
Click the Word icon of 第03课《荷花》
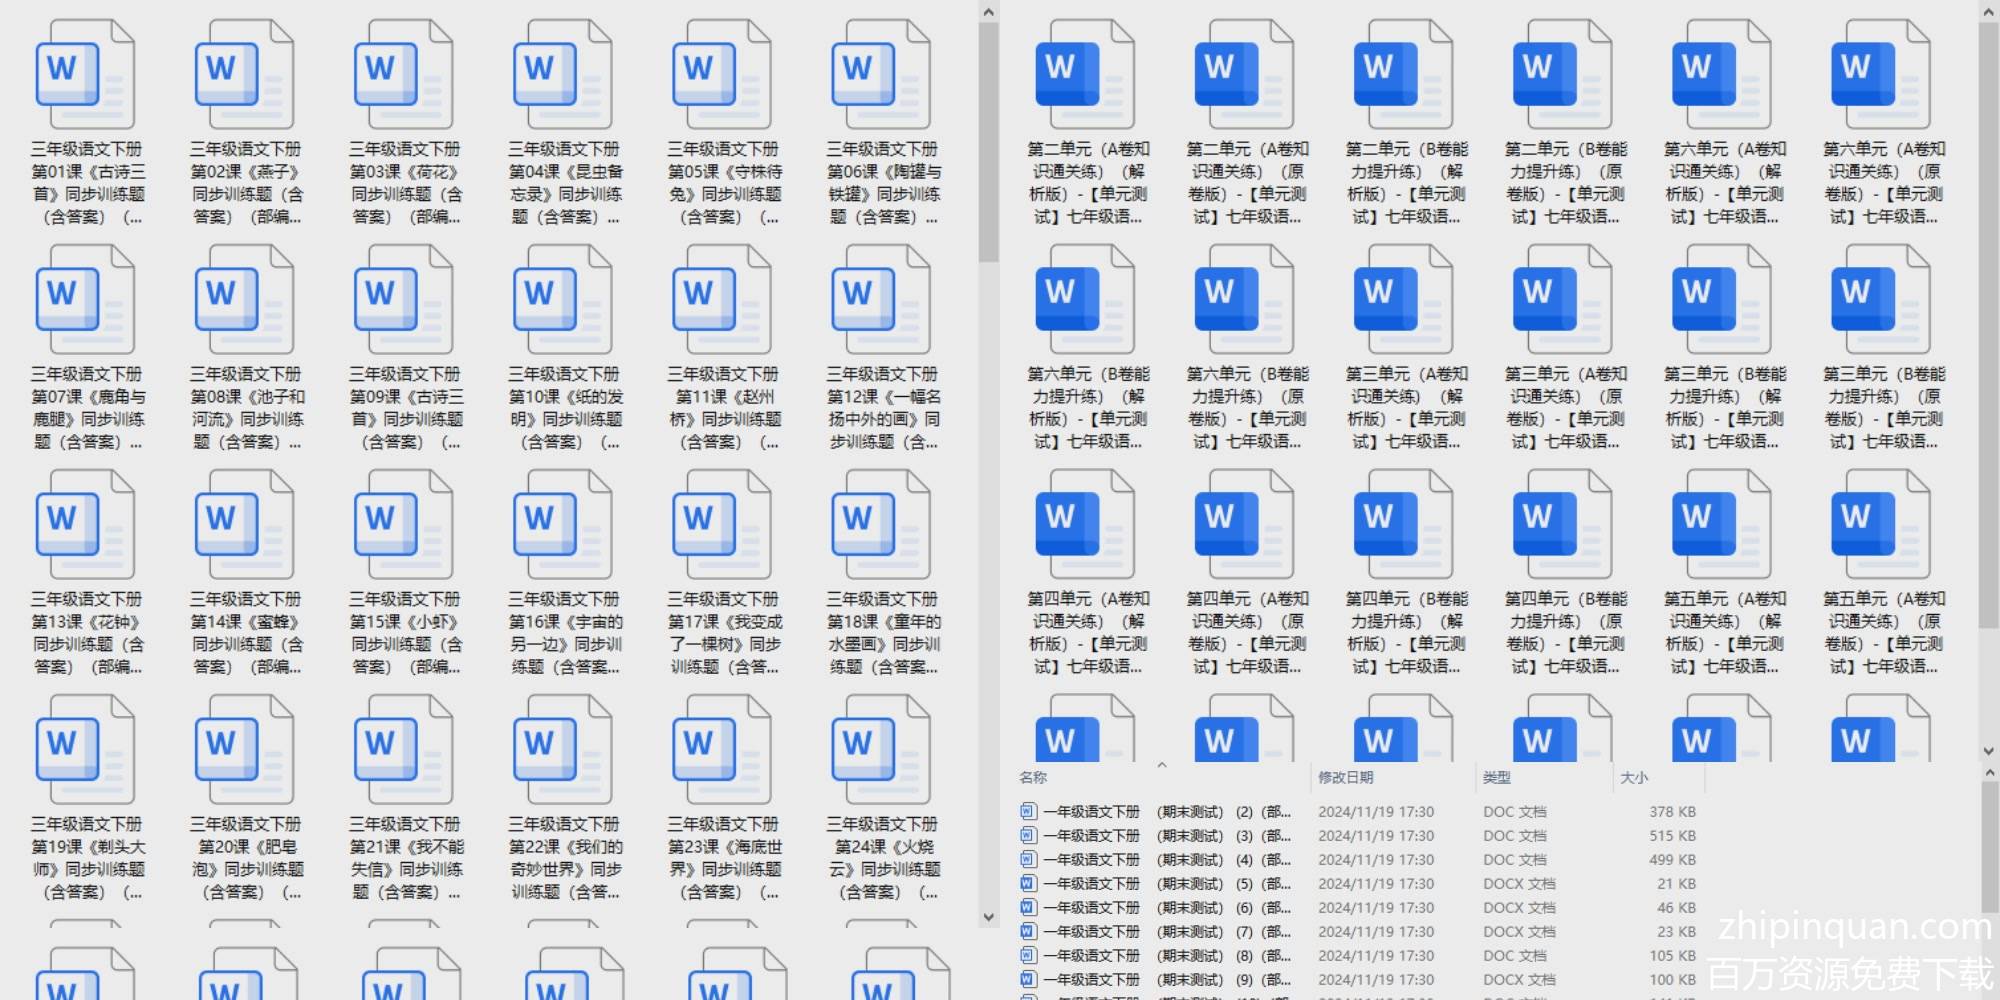tap(403, 75)
